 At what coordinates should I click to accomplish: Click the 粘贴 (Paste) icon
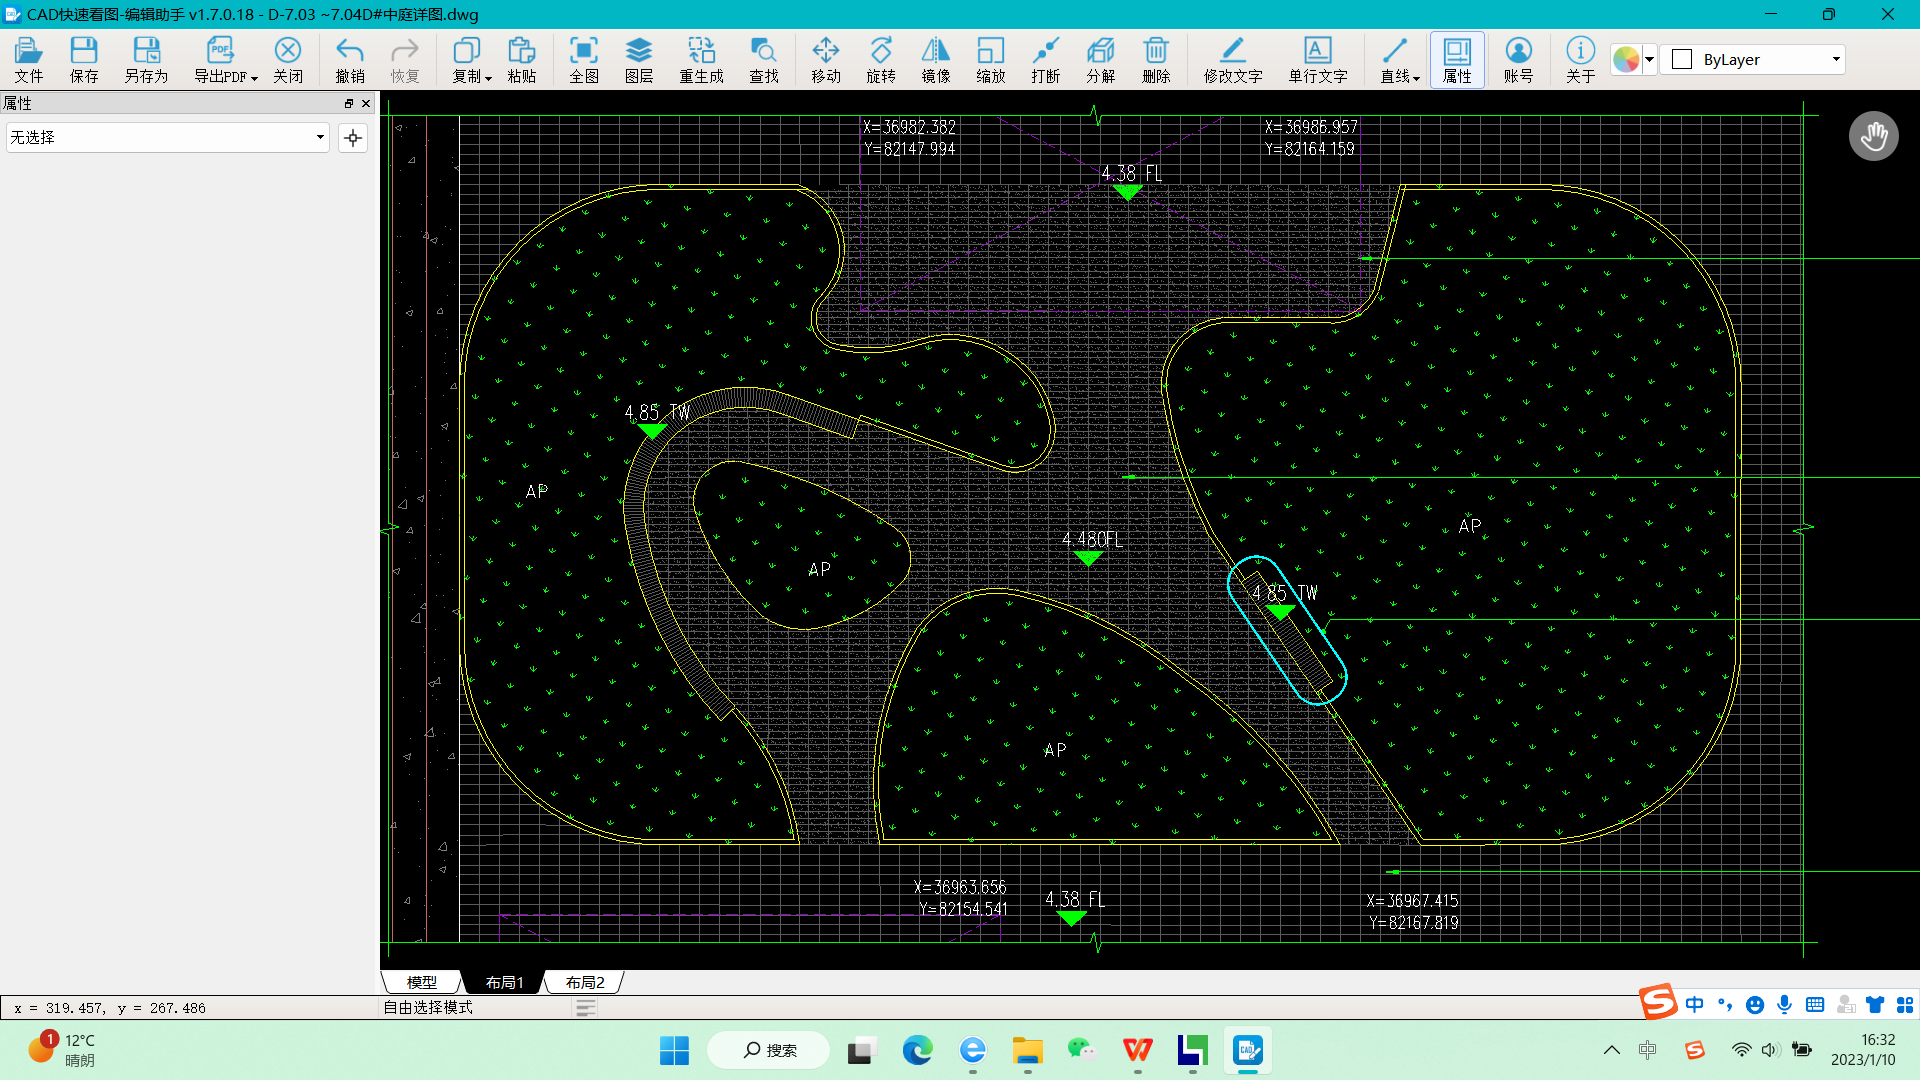click(x=522, y=59)
